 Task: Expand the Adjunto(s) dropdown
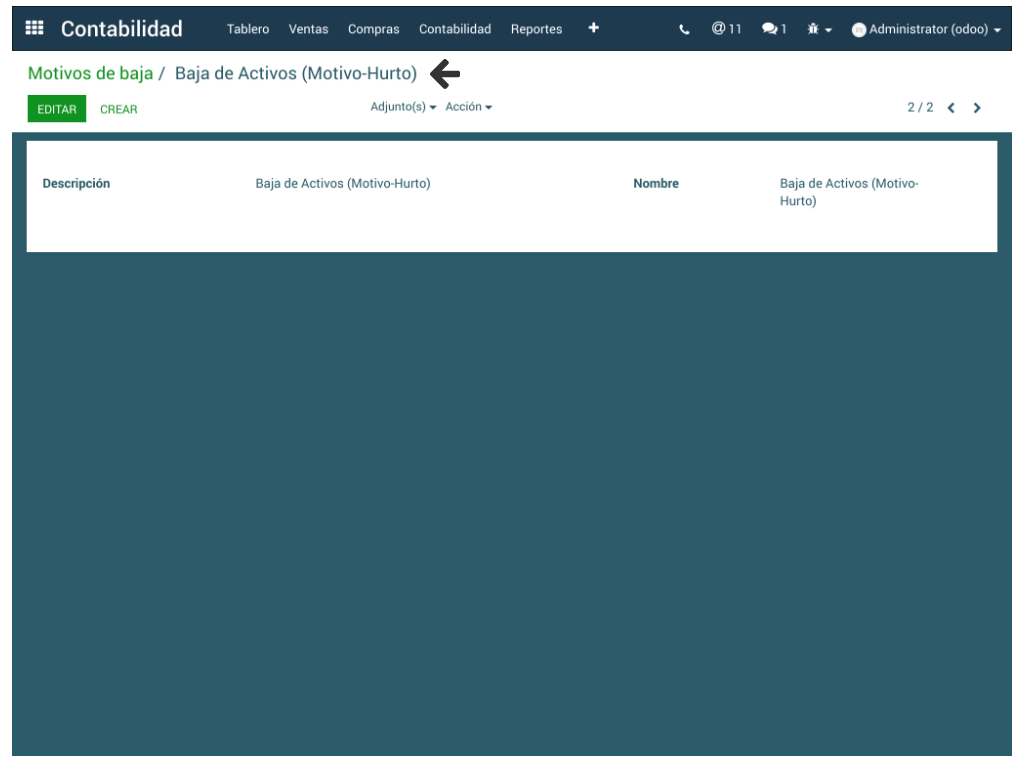point(403,107)
